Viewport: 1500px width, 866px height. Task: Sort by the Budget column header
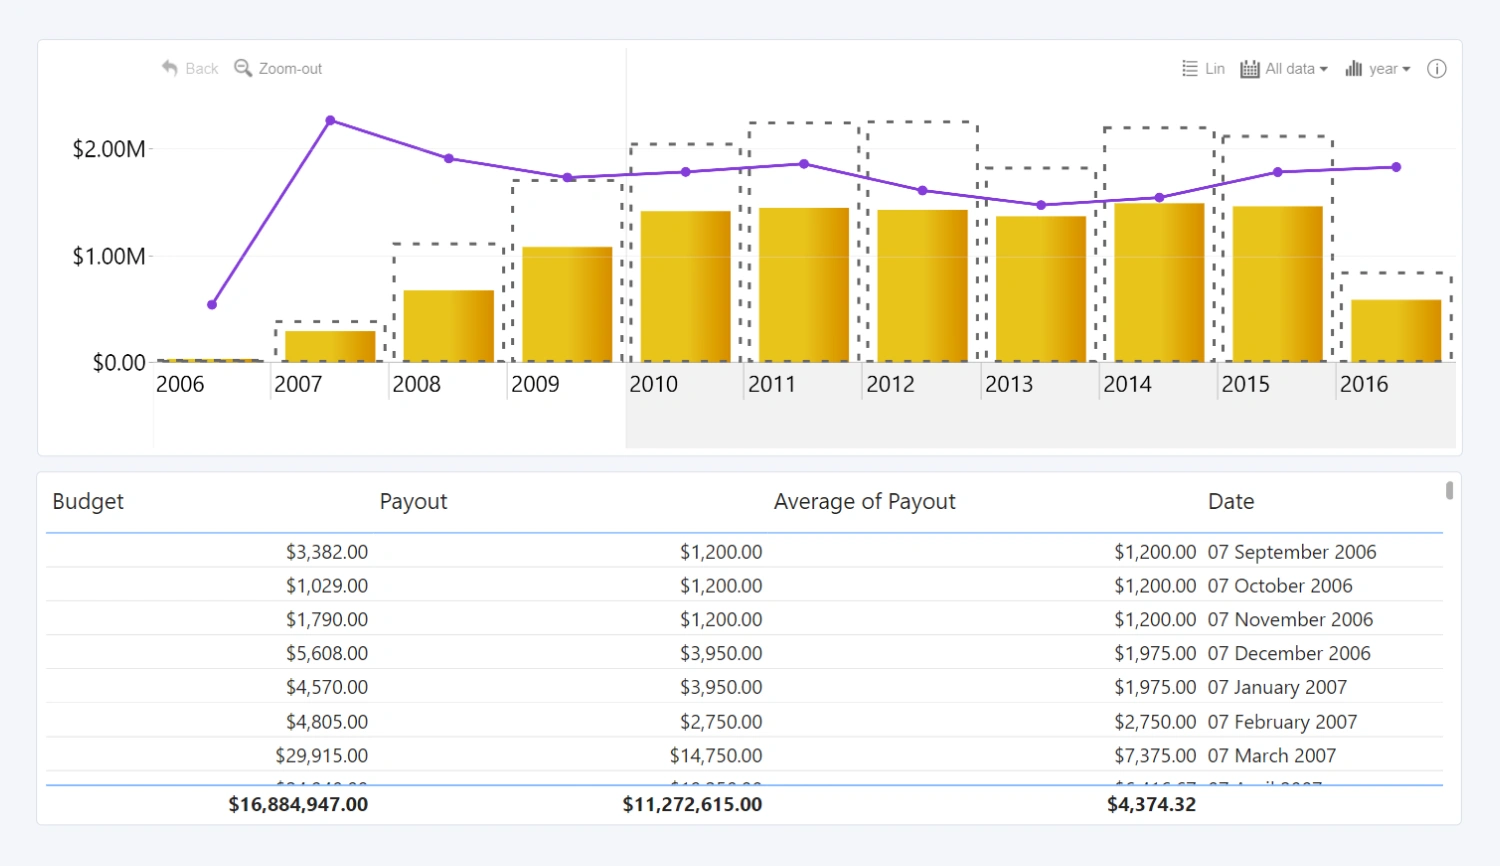pyautogui.click(x=88, y=501)
